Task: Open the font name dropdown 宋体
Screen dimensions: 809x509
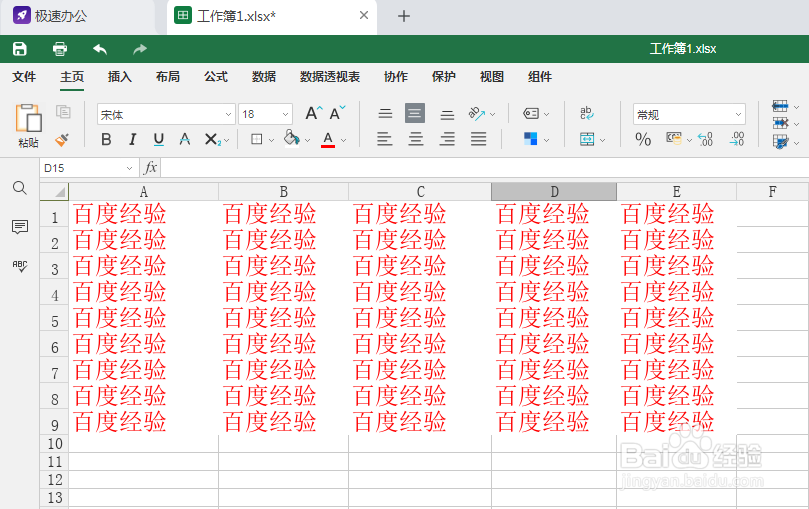Action: [x=166, y=114]
